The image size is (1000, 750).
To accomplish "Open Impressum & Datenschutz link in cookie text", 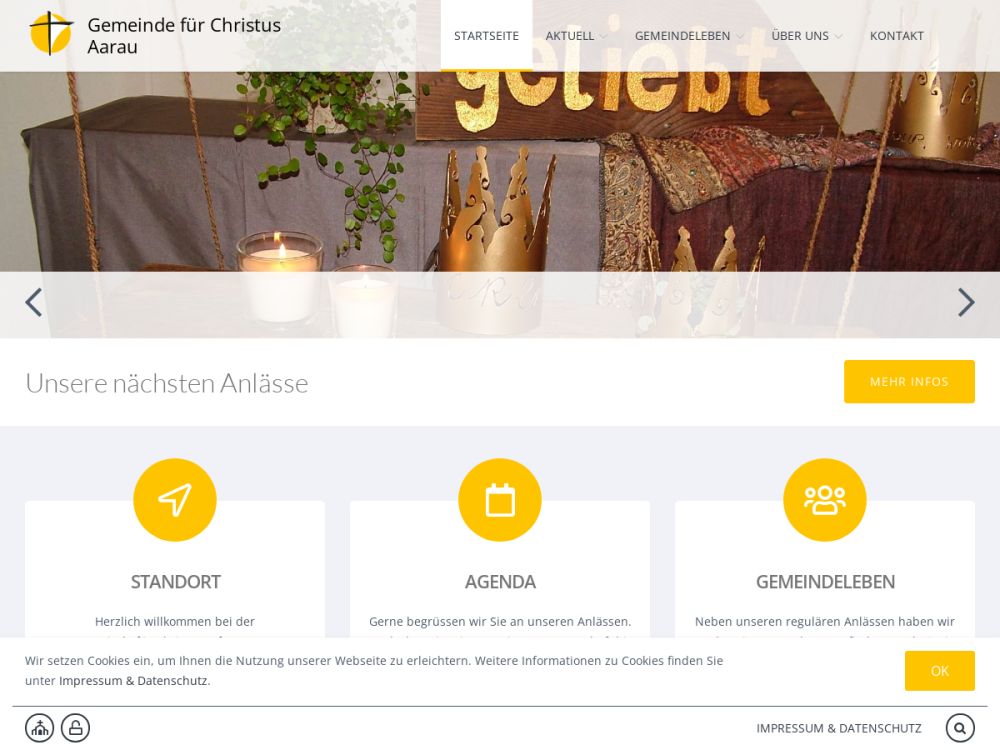I will tap(133, 680).
